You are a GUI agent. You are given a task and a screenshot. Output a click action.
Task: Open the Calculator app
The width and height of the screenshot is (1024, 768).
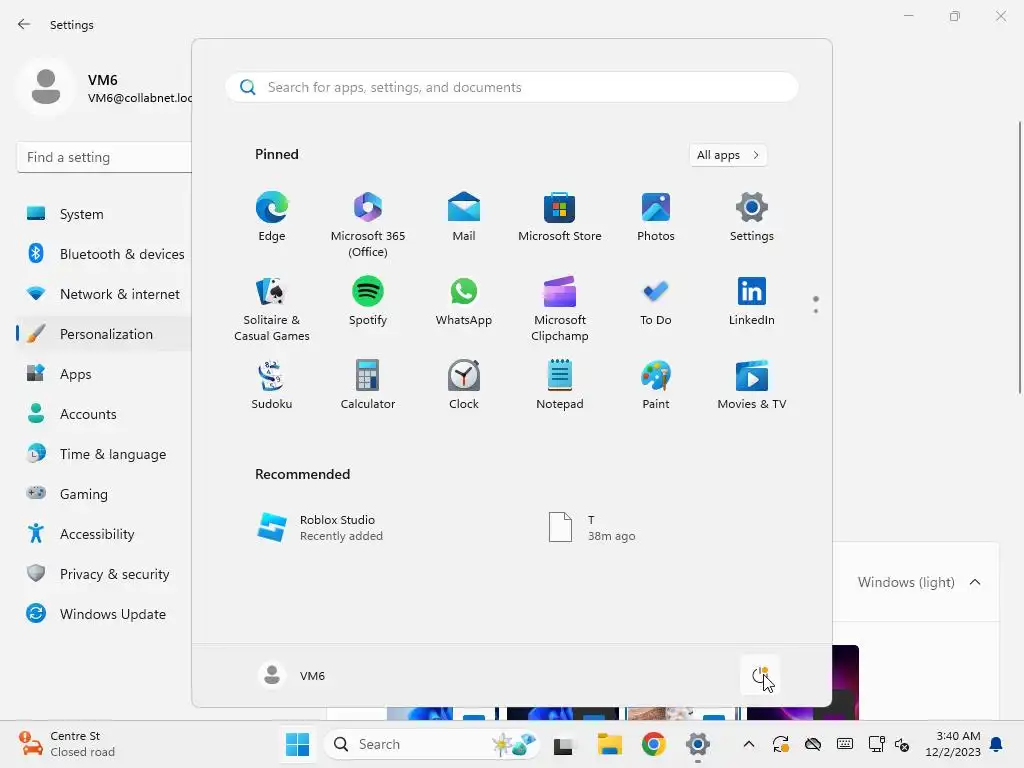tap(368, 385)
